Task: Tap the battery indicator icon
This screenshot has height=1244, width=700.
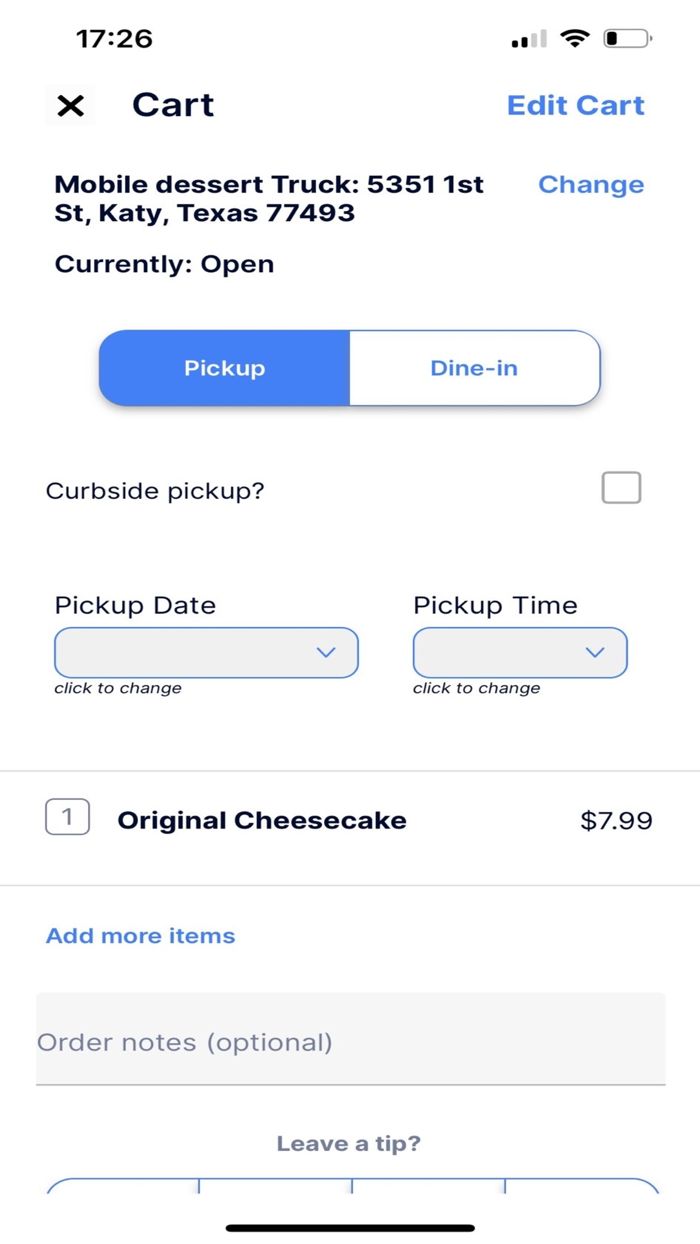Action: tap(627, 39)
